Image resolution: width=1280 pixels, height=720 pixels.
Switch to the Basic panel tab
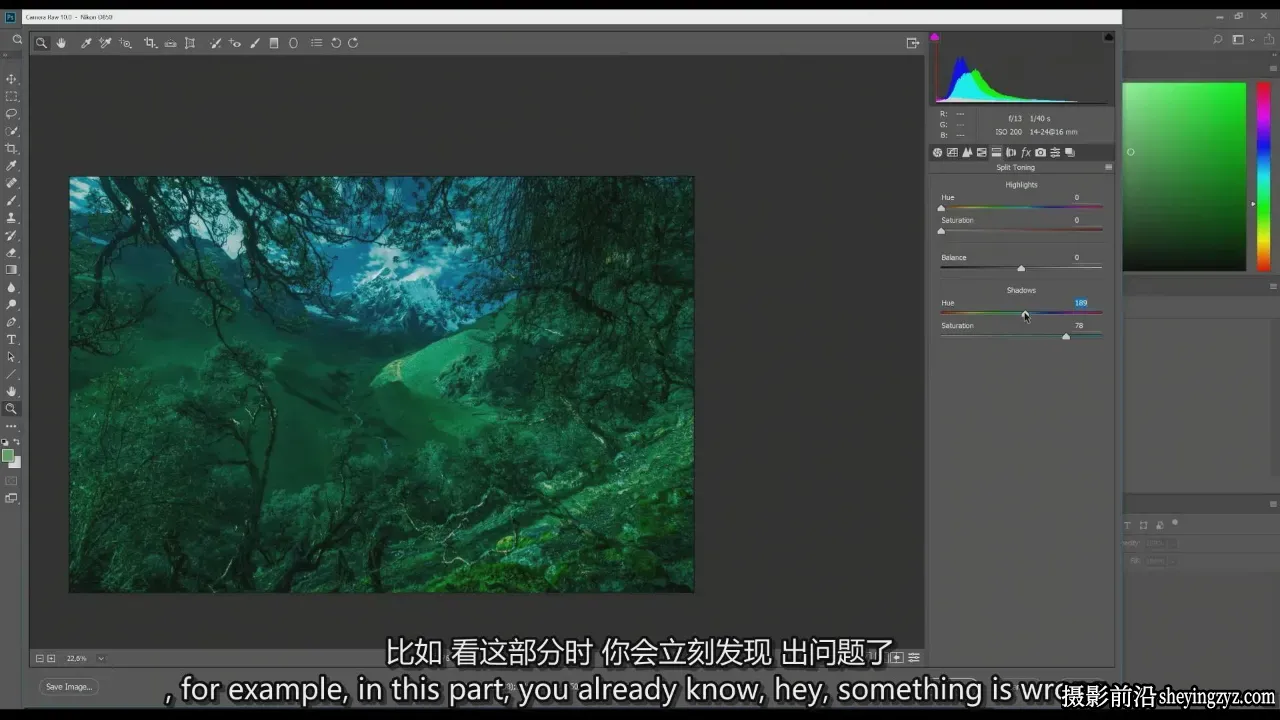point(937,153)
